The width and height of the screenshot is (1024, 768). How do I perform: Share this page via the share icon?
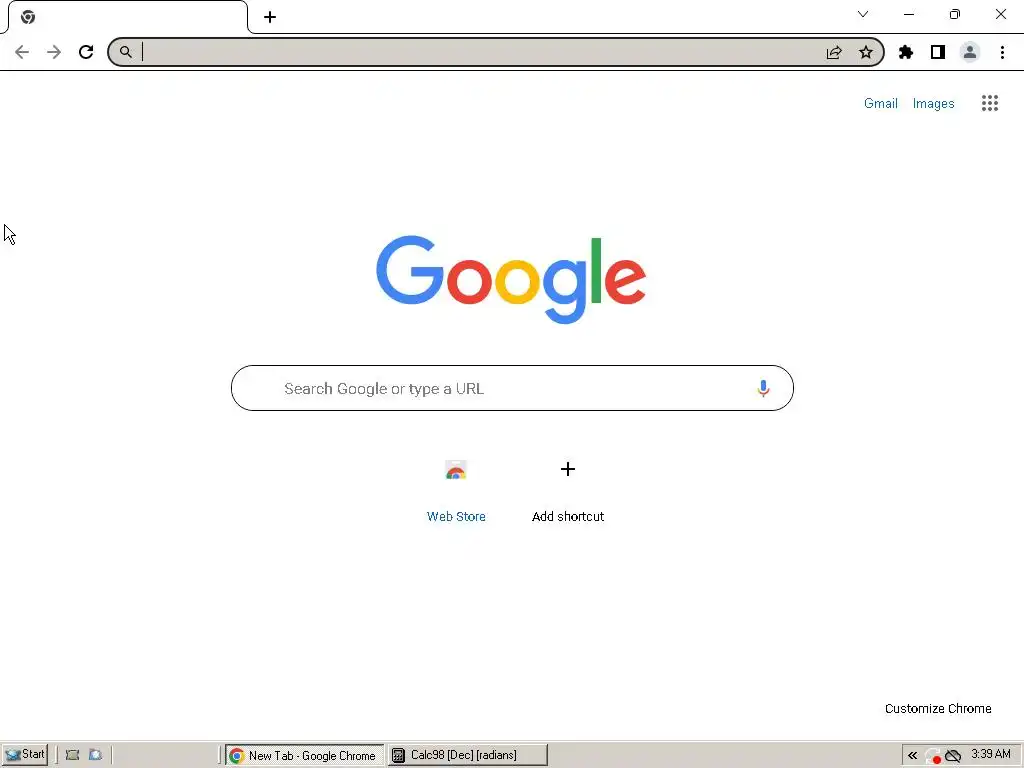(834, 52)
